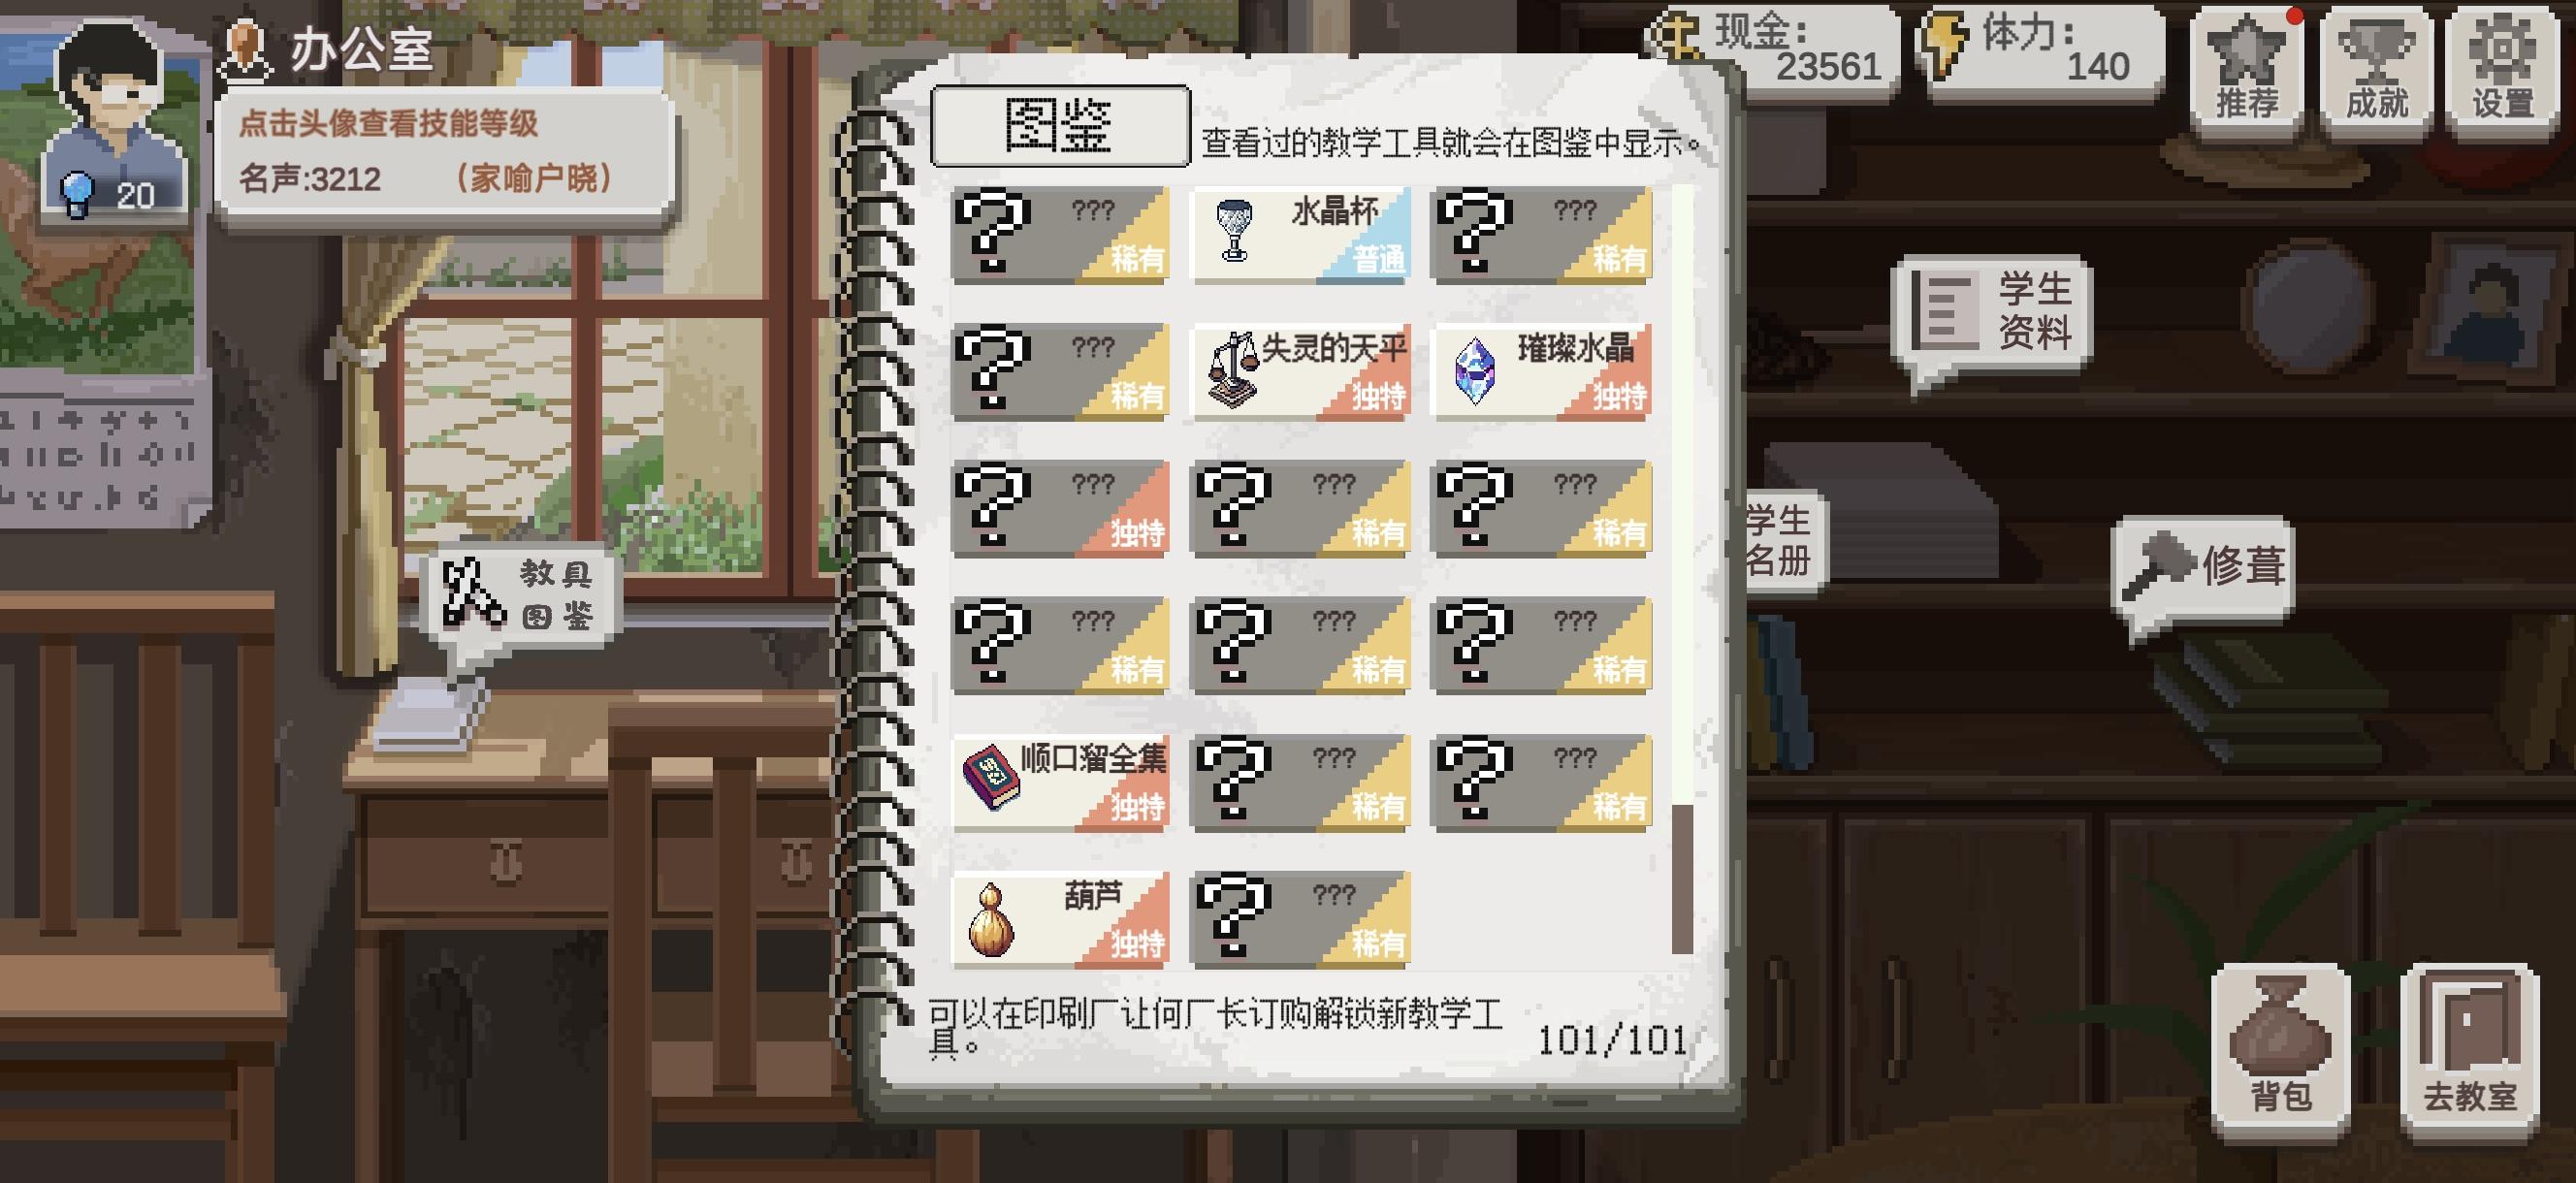
Task: Click the 图鉴 tab header
Action: point(1060,126)
